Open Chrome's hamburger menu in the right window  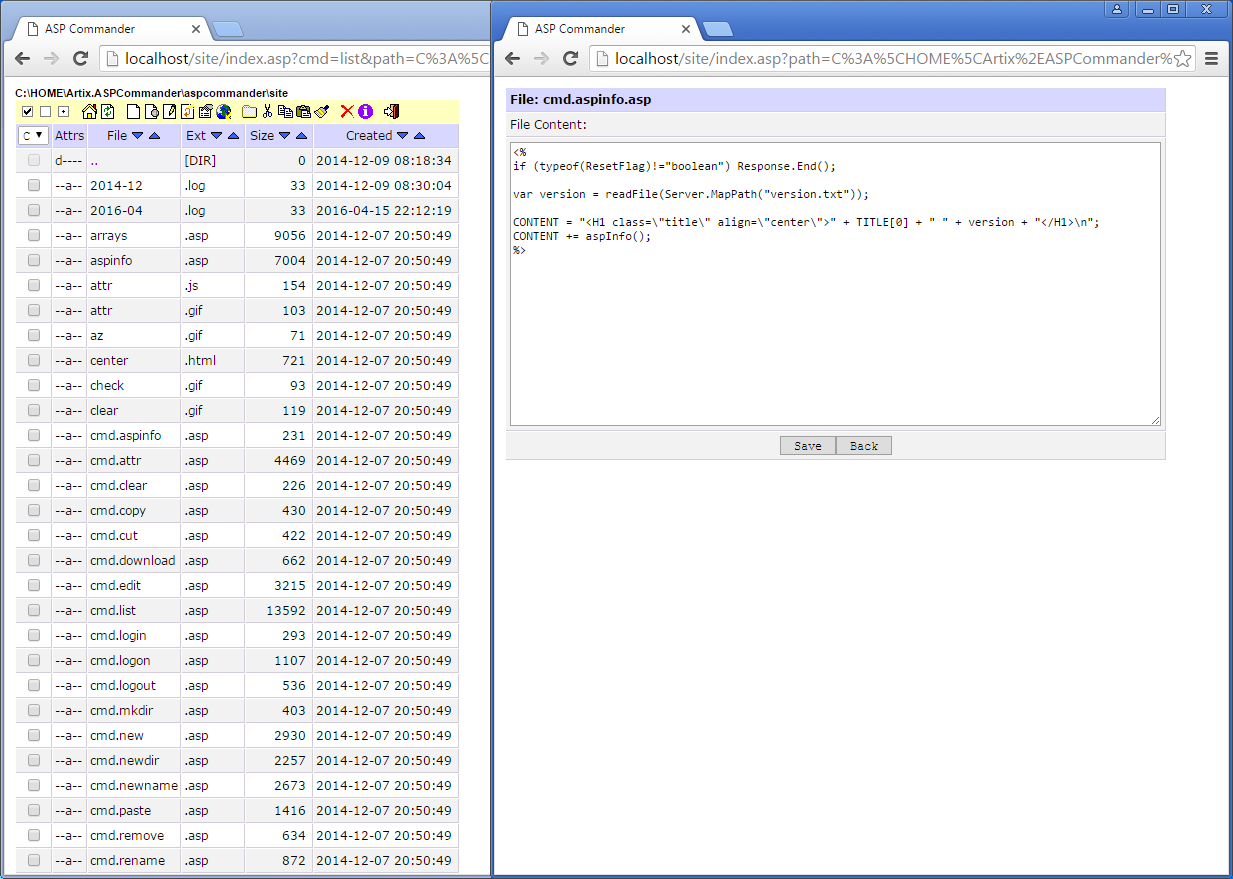1211,58
